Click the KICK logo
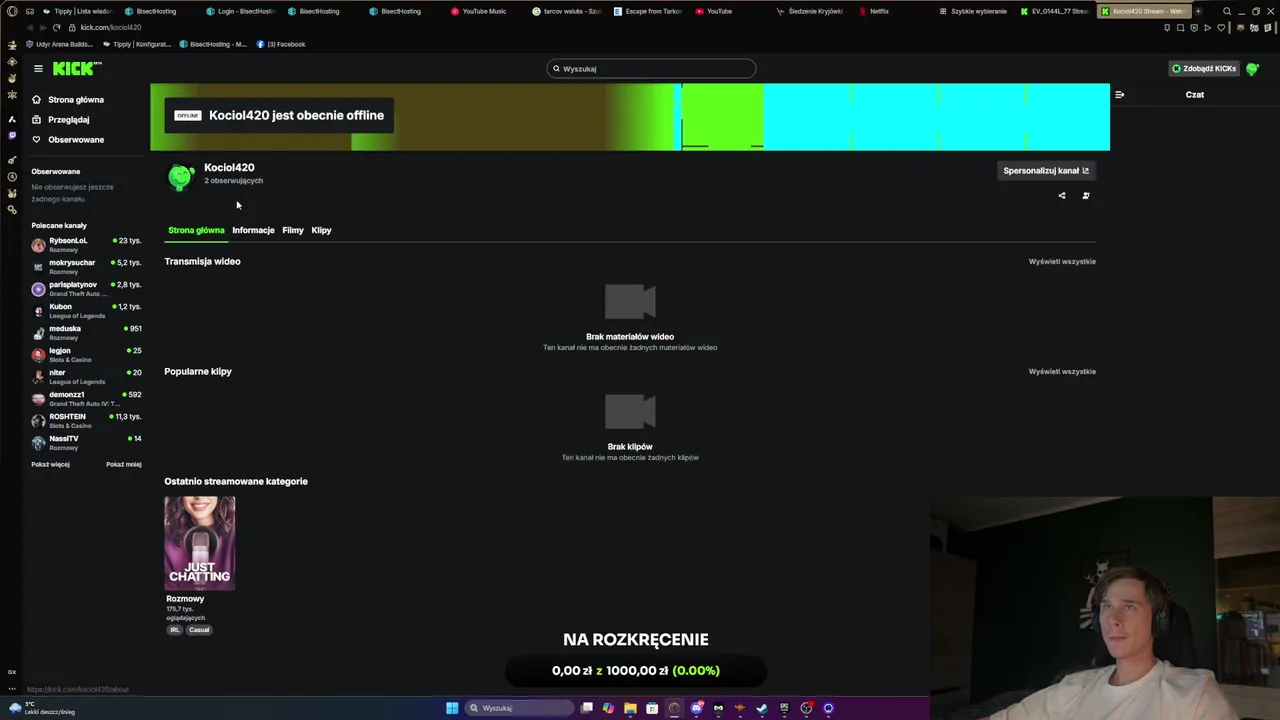The image size is (1280, 720). coord(76,68)
